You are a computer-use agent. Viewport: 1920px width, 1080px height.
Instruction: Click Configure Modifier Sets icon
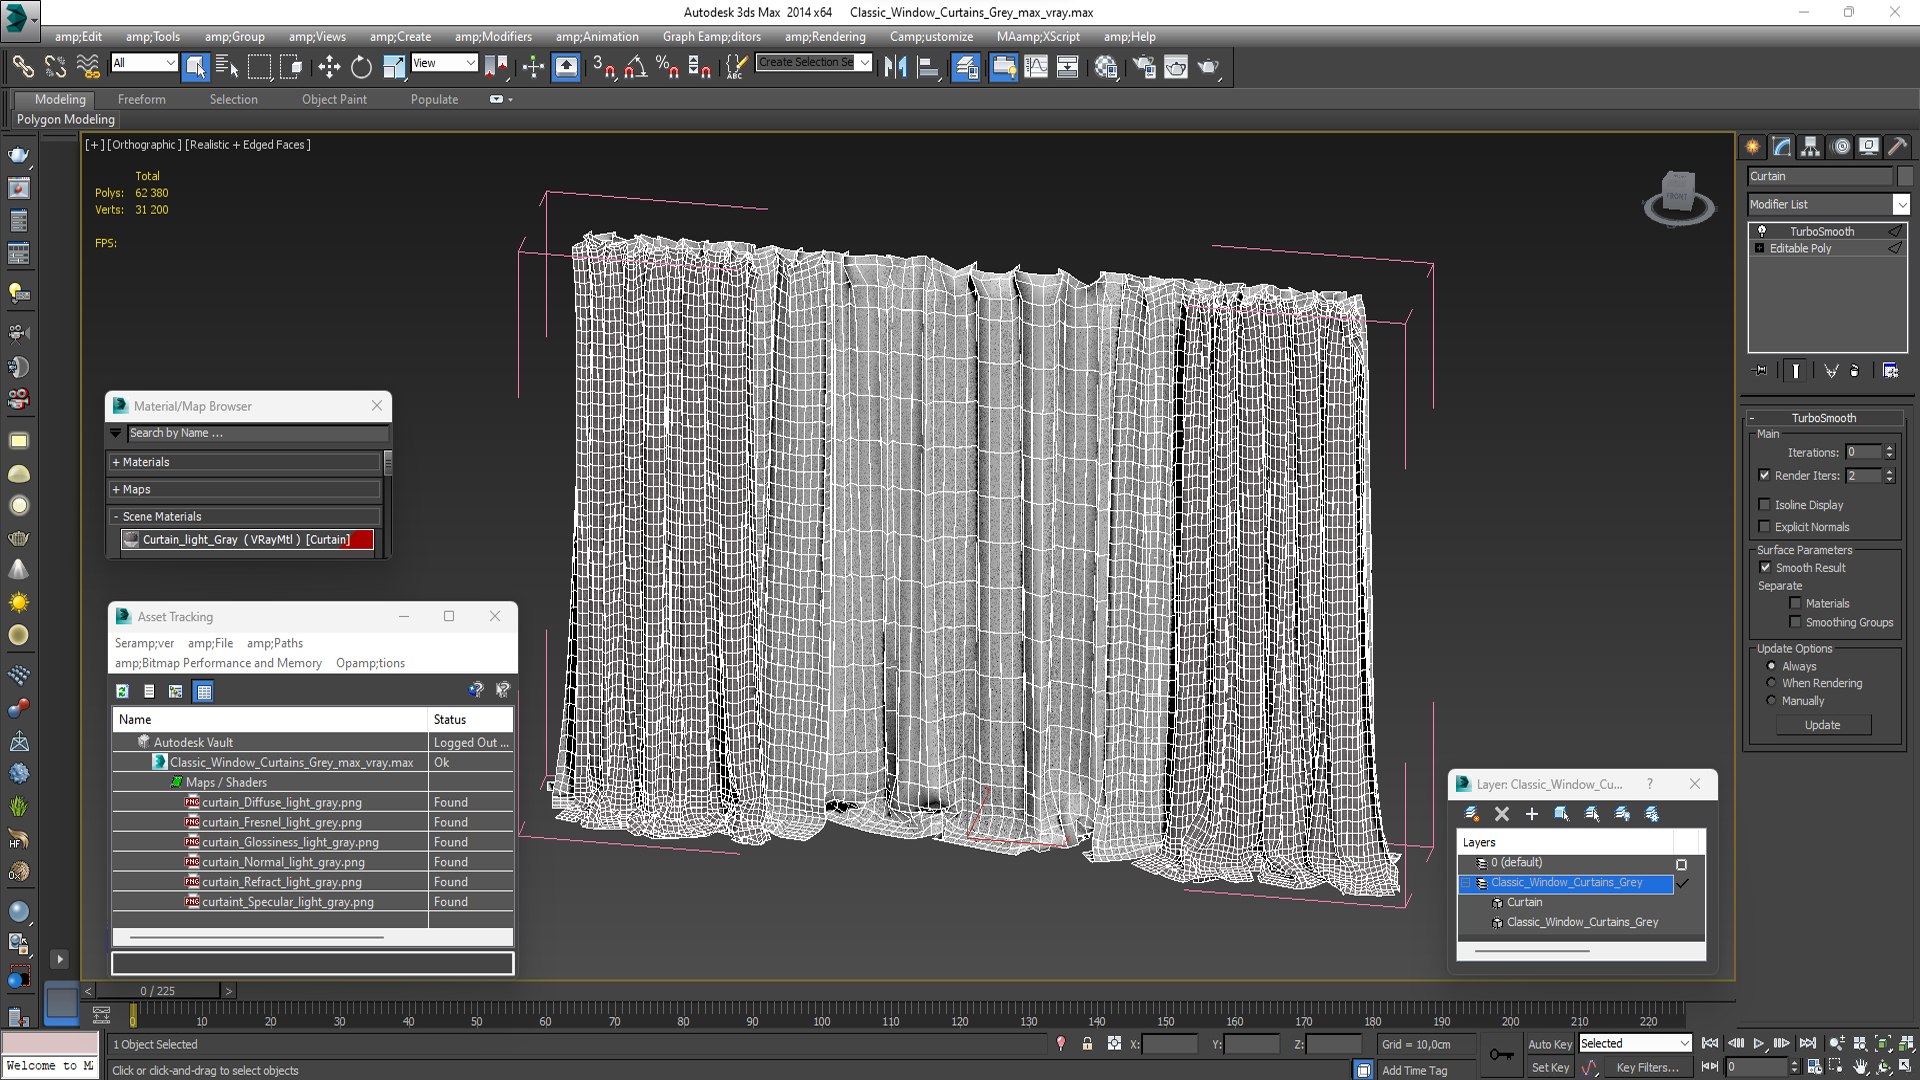click(x=1890, y=371)
